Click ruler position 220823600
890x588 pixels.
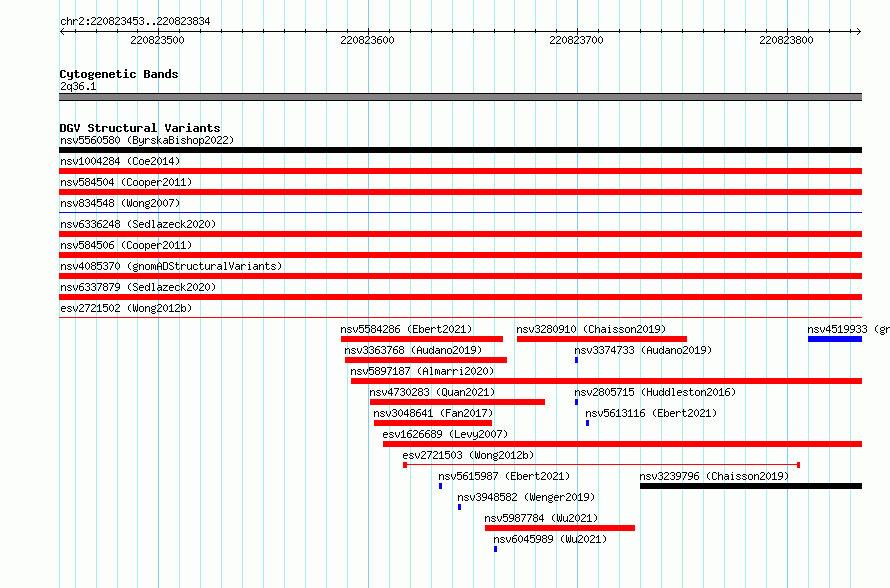pyautogui.click(x=367, y=40)
